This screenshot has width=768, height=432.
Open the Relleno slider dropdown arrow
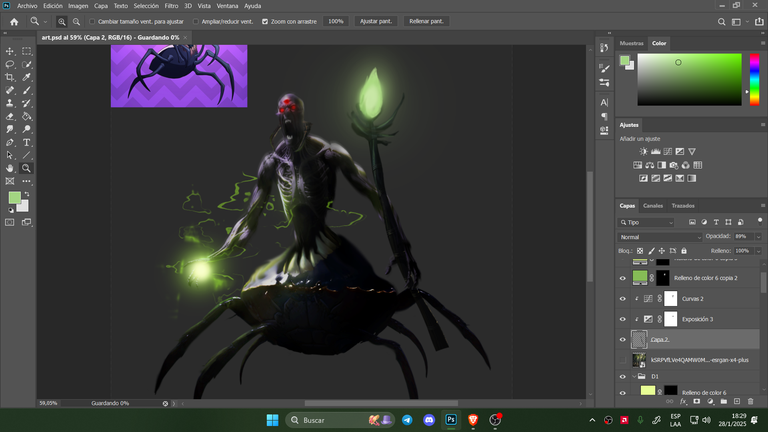coord(759,251)
